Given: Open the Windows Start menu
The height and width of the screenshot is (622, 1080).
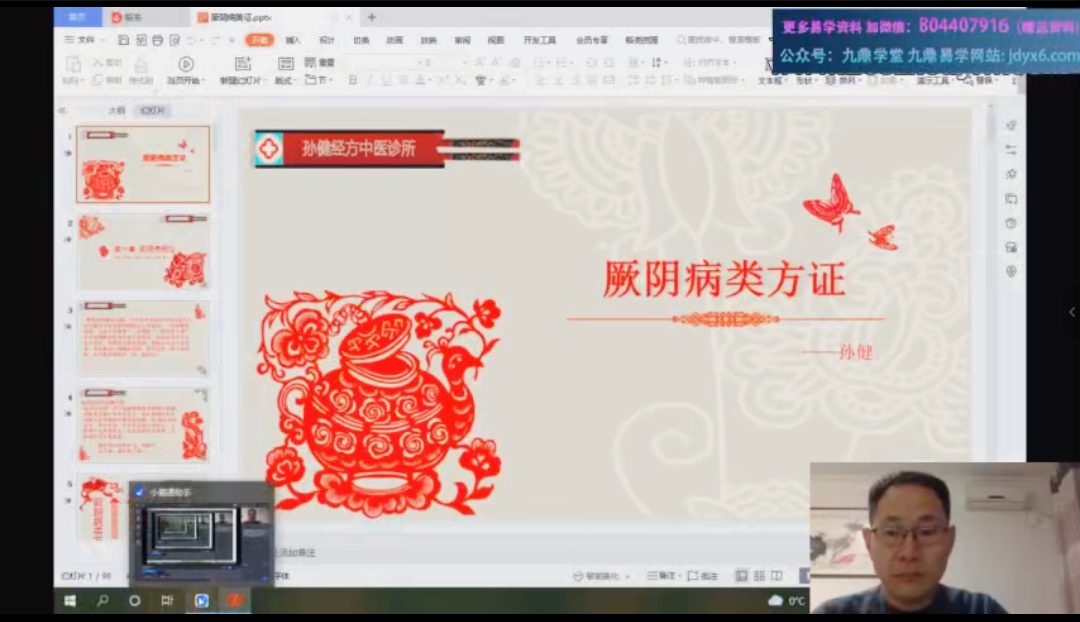Looking at the screenshot, I should (x=70, y=601).
